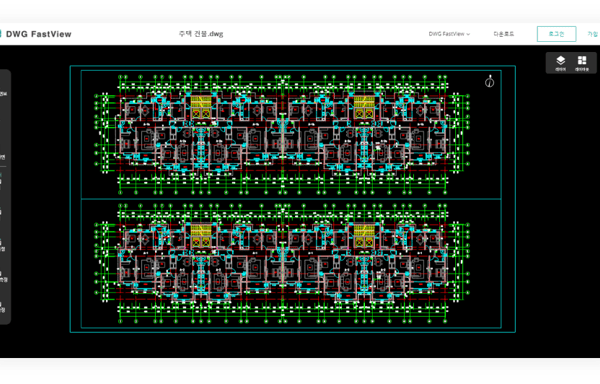Image resolution: width=600 pixels, height=384 pixels.
Task: Click the upper floor plan drawing
Action: pyautogui.click(x=282, y=135)
